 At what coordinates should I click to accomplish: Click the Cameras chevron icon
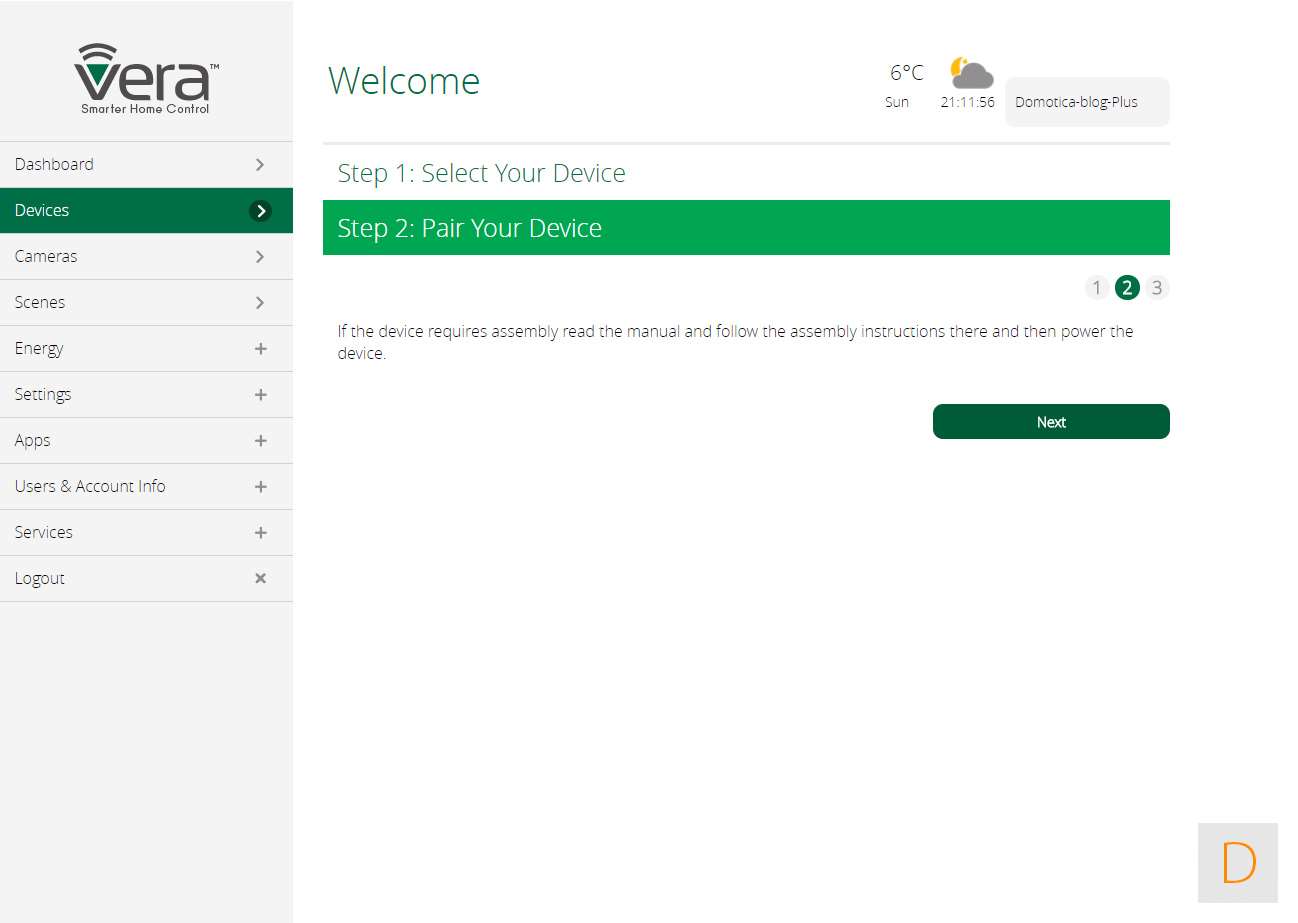[260, 257]
